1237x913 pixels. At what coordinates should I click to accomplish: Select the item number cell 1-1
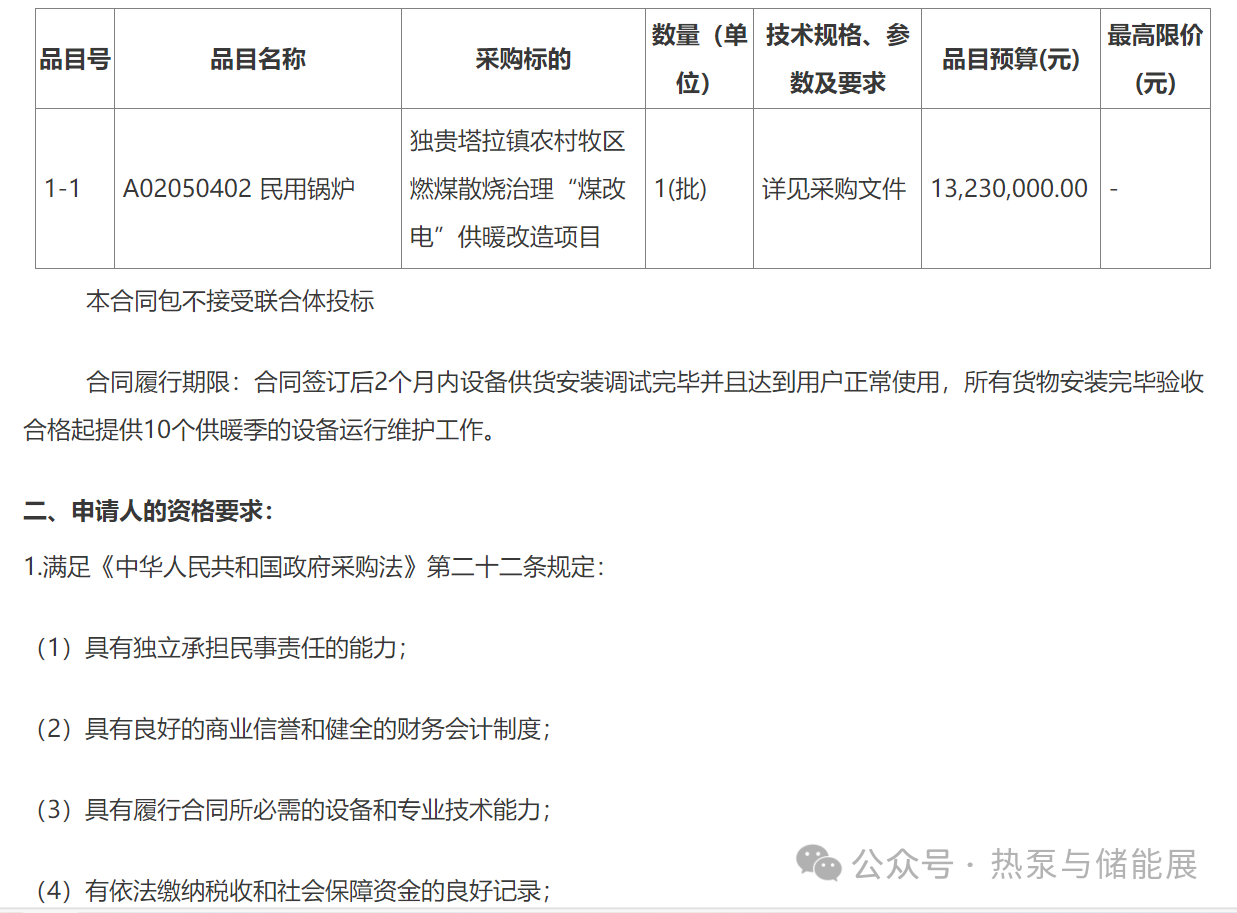[x=63, y=188]
